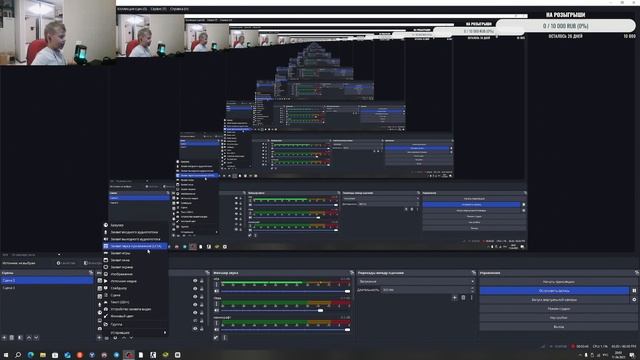Move scene down with the down arrow
The height and width of the screenshot is (360, 640).
pyautogui.click(x=36, y=338)
